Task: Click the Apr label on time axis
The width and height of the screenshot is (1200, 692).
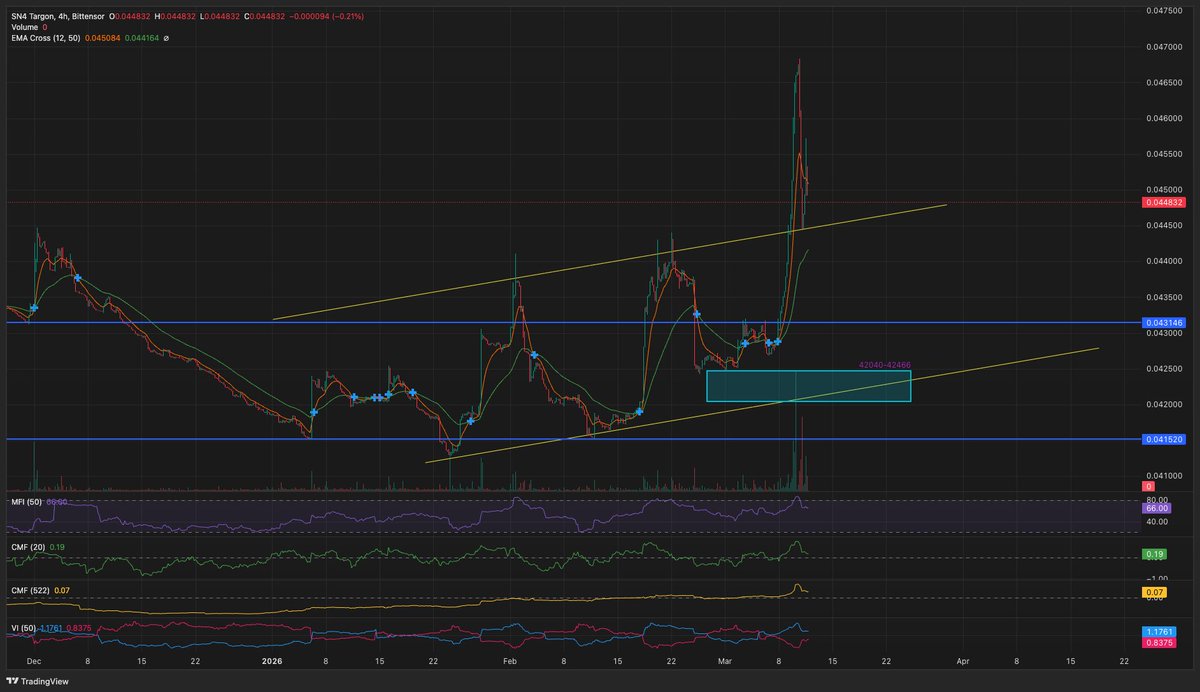Action: pos(963,661)
